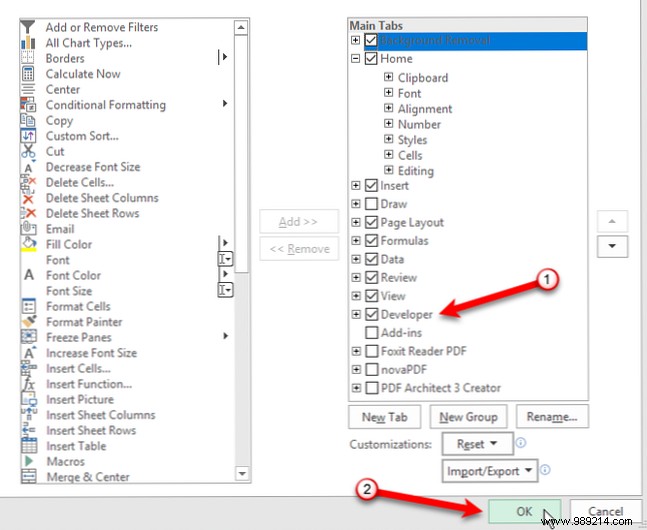Enable the Add-ins checkbox
The width and height of the screenshot is (647, 530).
click(x=372, y=332)
